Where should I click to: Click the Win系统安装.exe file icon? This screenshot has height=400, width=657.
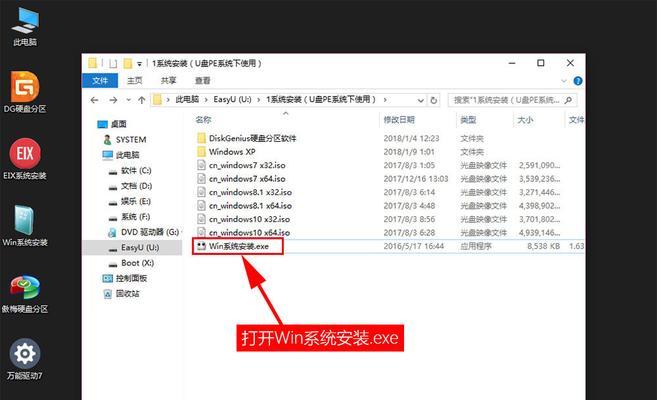pyautogui.click(x=202, y=246)
